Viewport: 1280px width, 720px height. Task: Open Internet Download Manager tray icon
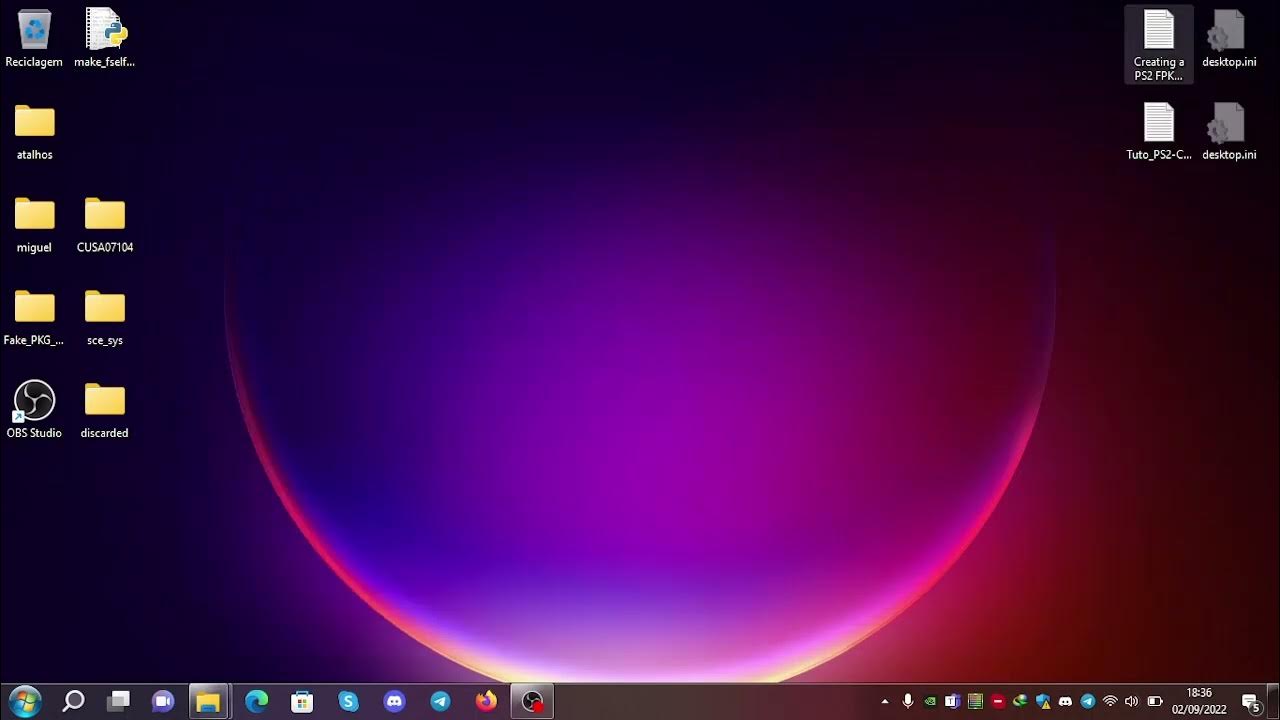1020,702
